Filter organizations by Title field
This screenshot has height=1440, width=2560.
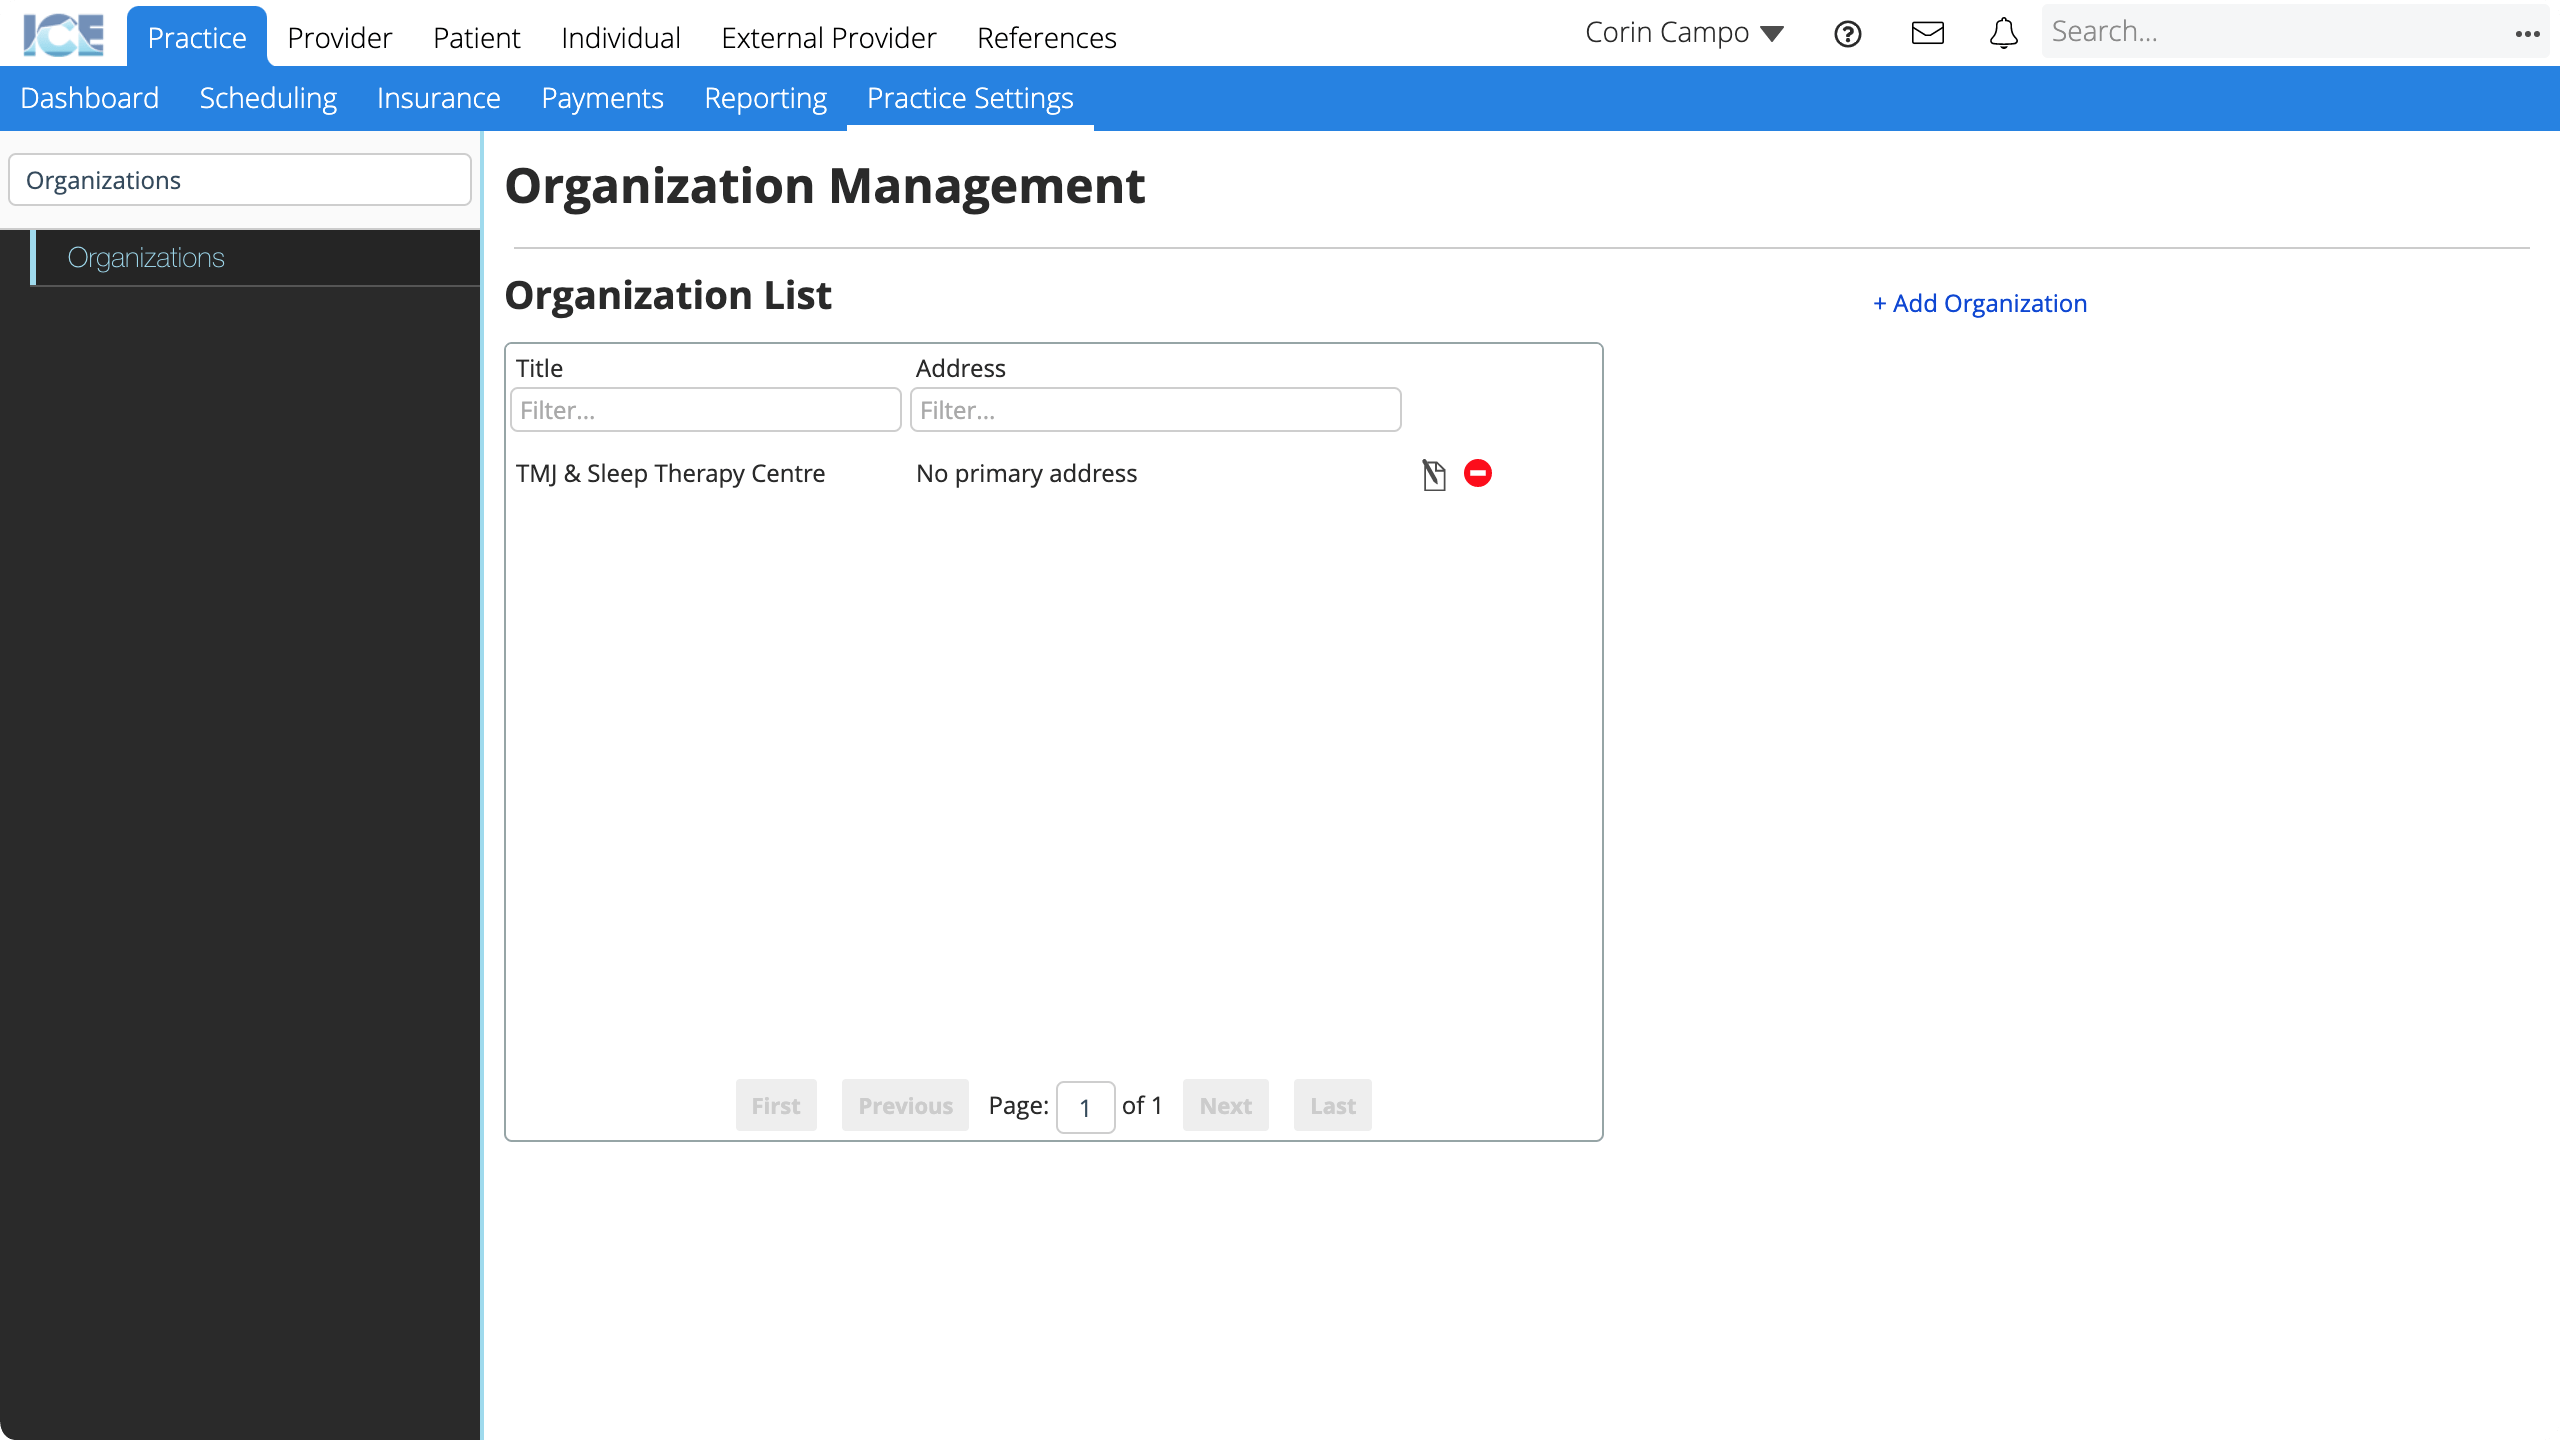[x=703, y=410]
